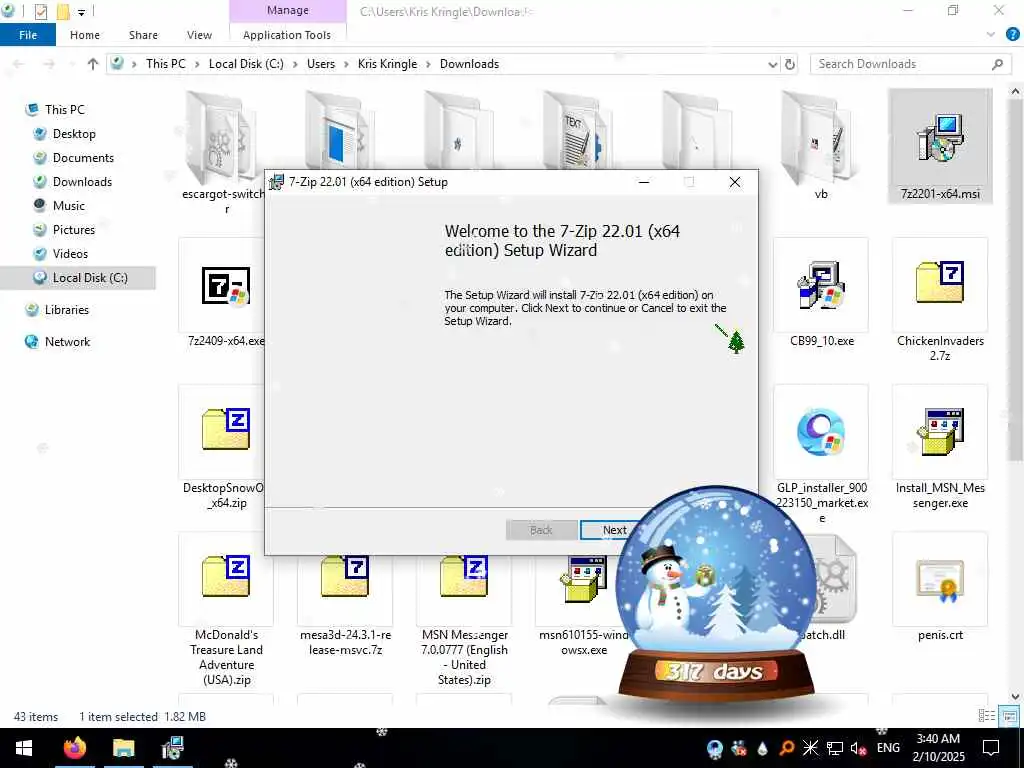Click the Search Downloads field
1024x768 pixels.
point(910,64)
